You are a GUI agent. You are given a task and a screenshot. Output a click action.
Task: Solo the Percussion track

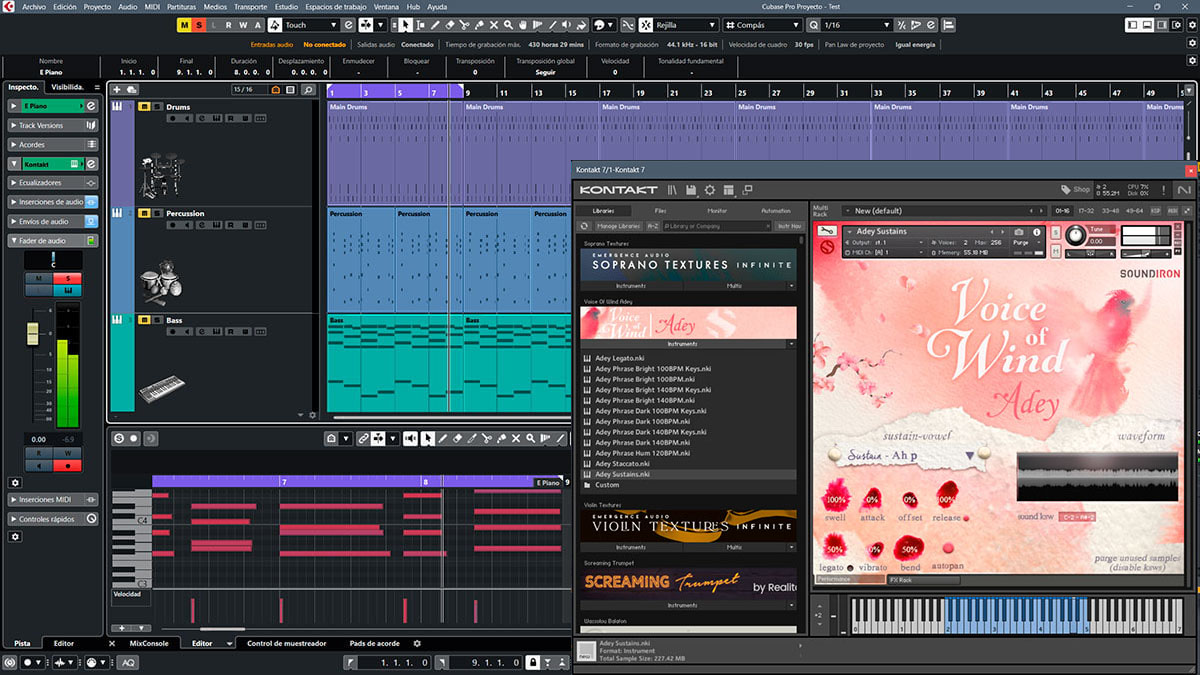159,213
